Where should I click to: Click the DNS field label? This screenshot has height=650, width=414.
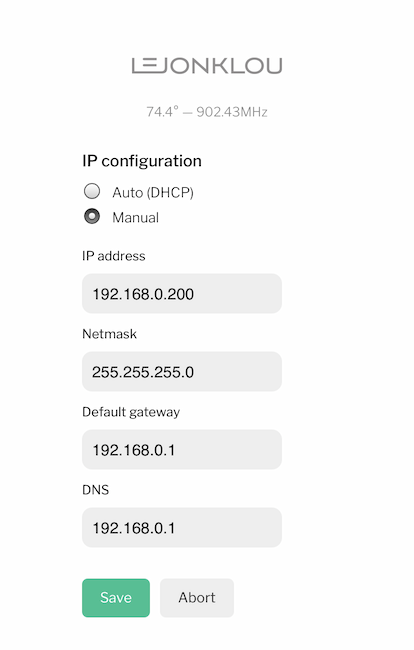point(95,490)
